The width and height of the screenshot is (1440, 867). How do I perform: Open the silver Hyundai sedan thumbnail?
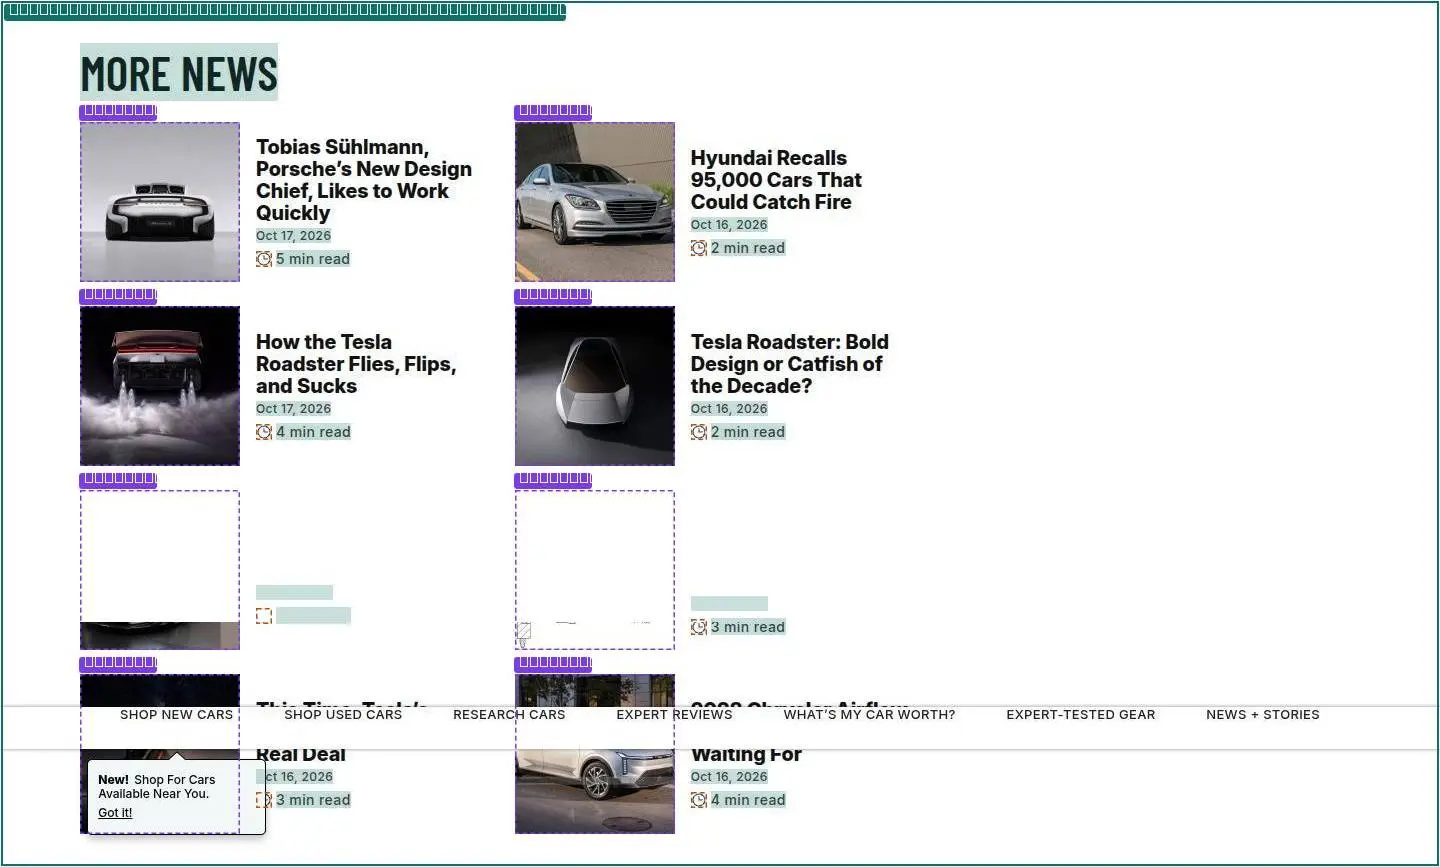pos(595,202)
